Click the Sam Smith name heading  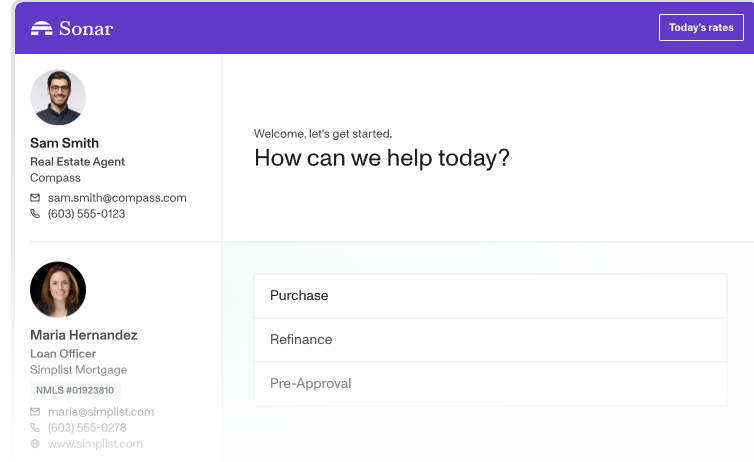[64, 143]
